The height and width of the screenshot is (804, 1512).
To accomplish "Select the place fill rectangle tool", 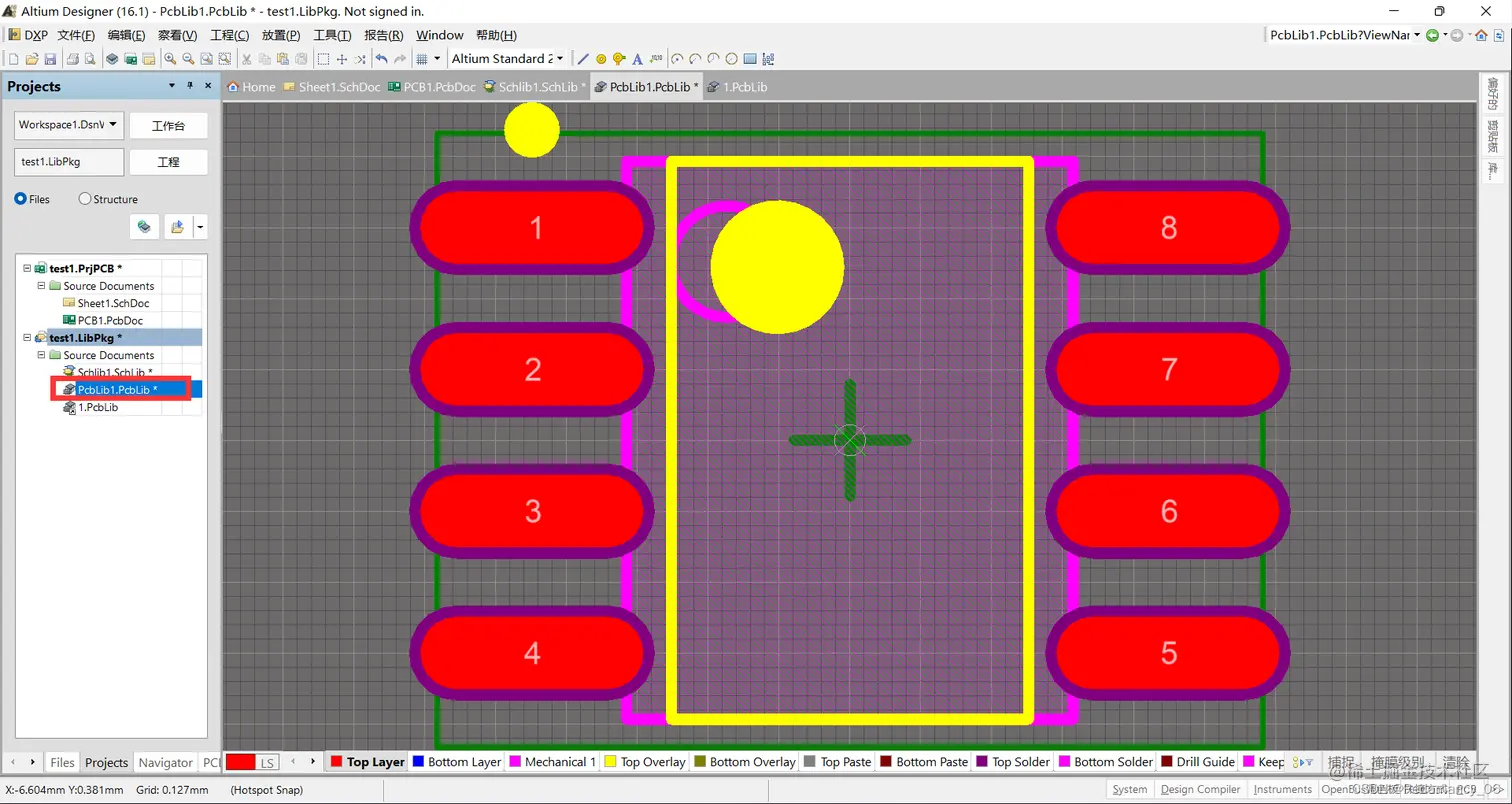I will tap(749, 59).
